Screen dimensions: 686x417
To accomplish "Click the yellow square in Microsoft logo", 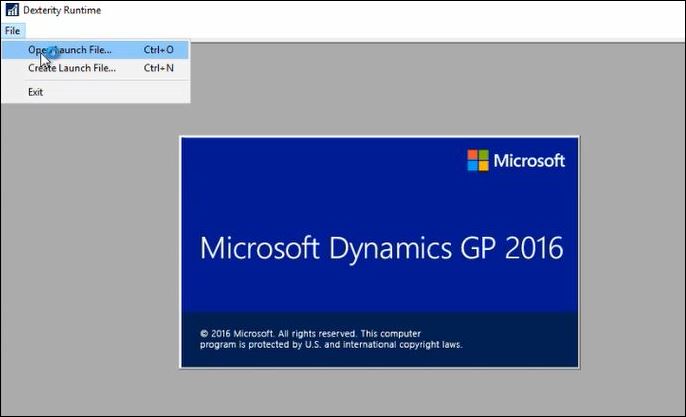I will pos(484,166).
